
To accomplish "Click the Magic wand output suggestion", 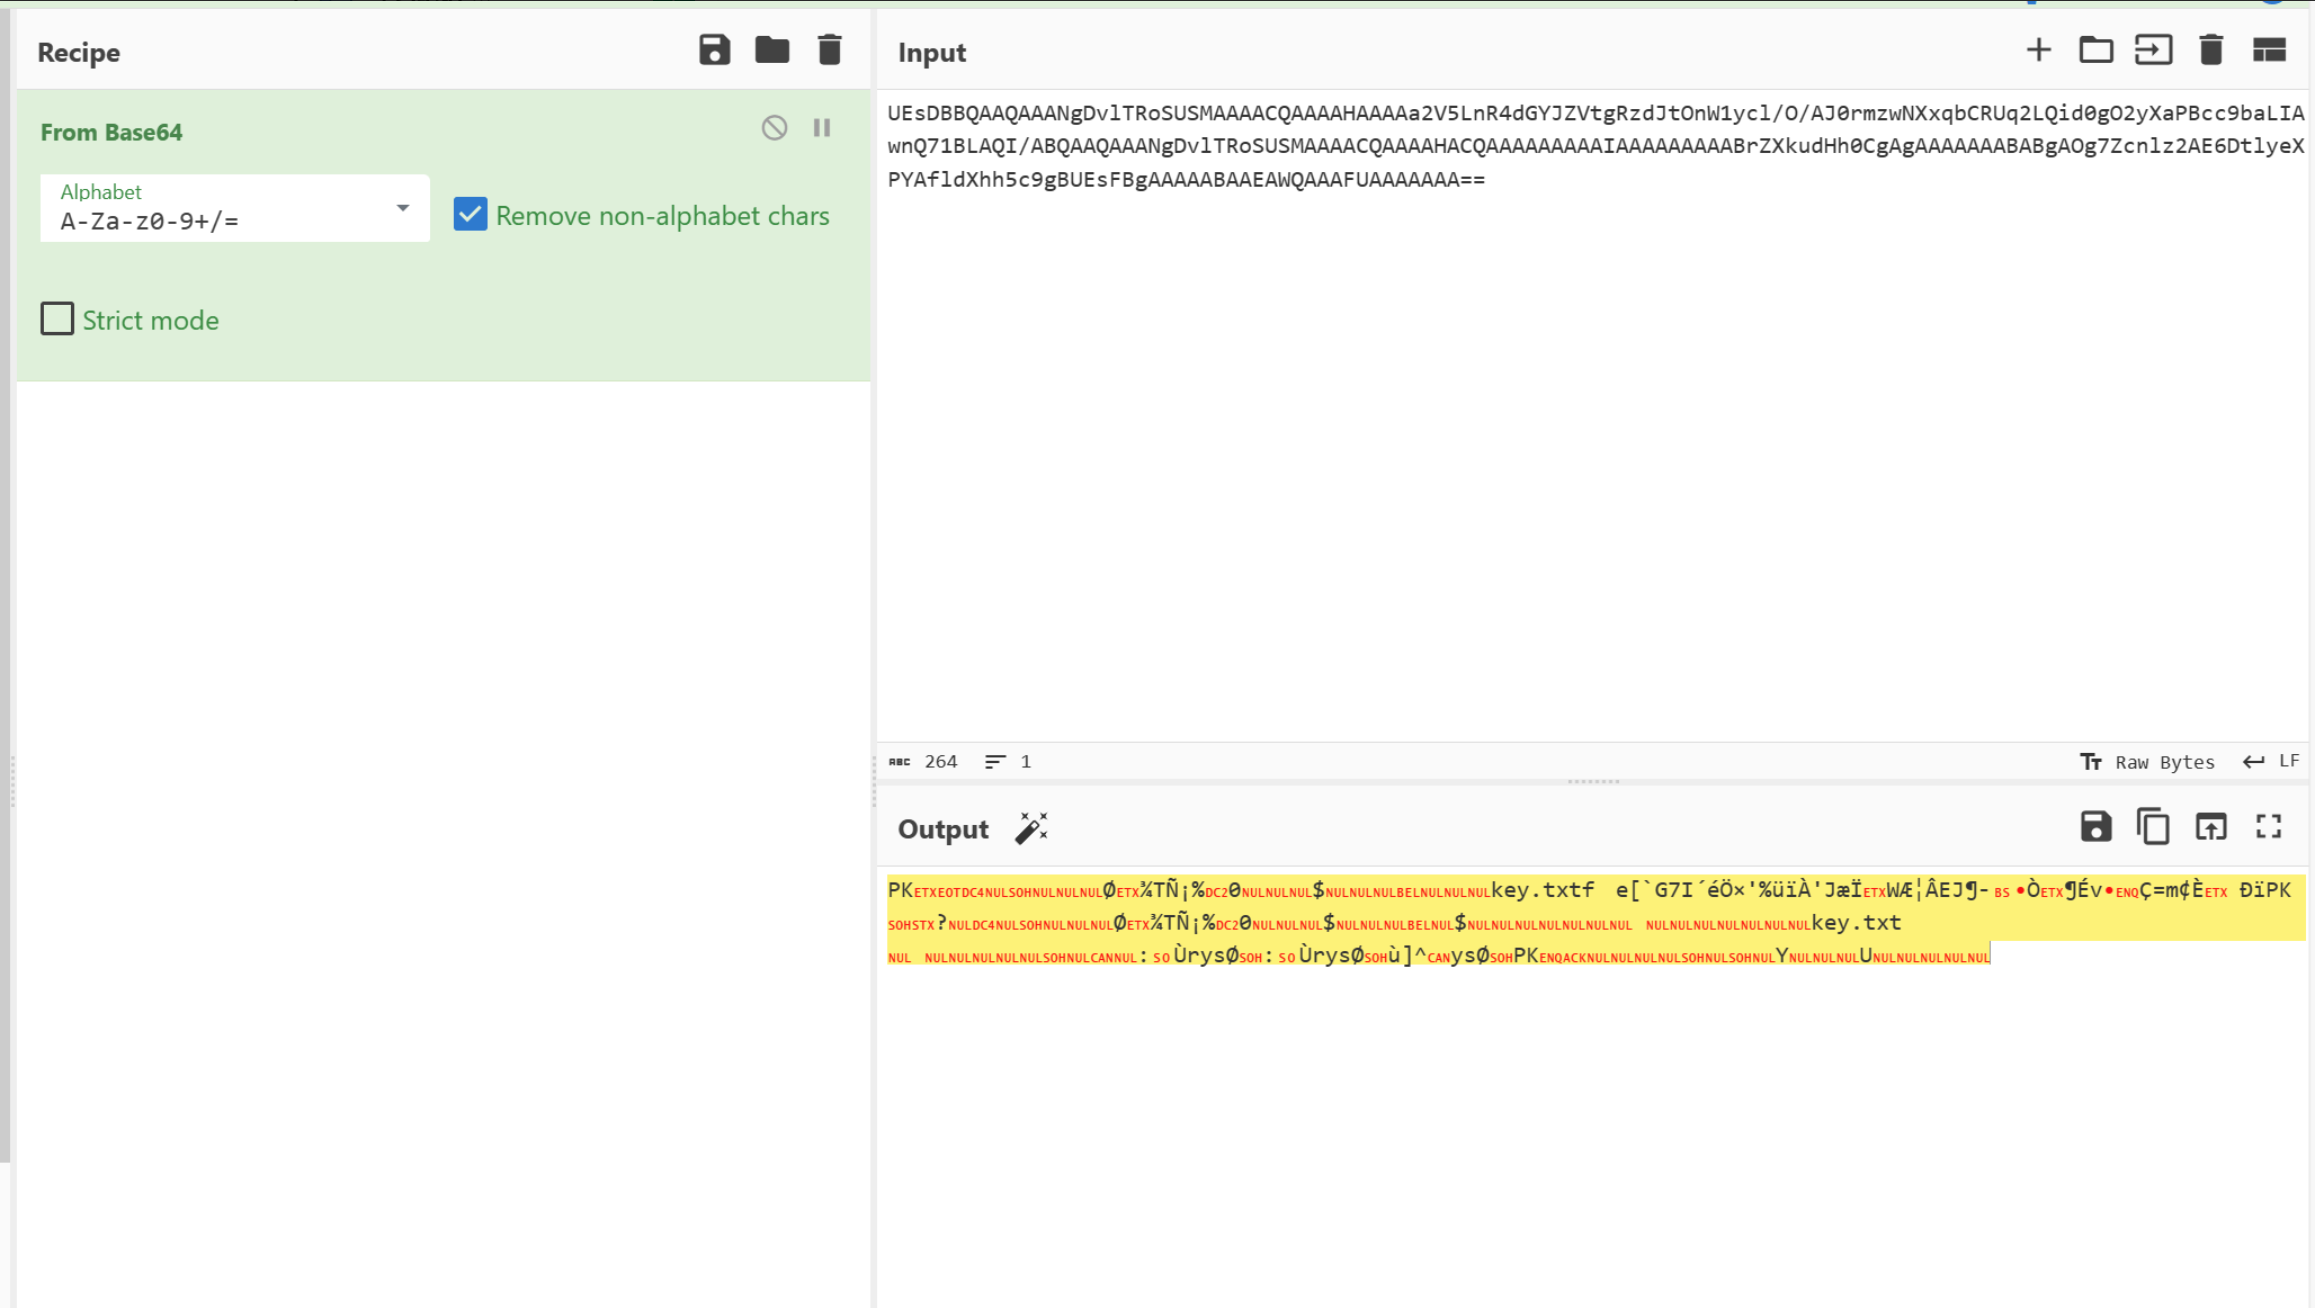I will 1031,828.
